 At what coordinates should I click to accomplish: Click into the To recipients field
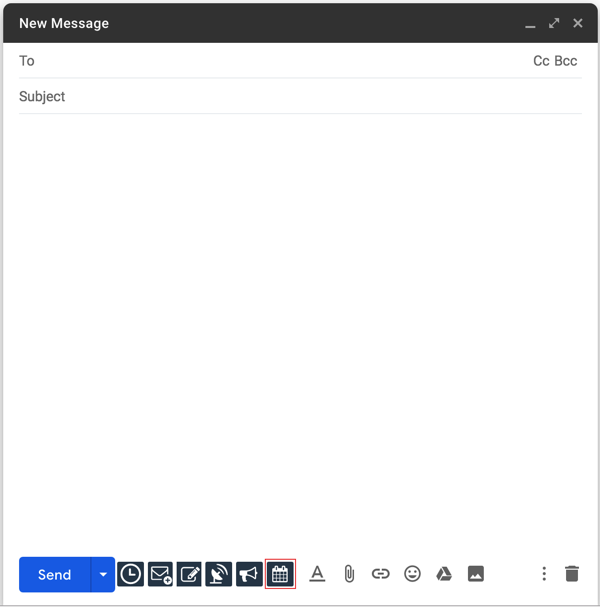pos(280,61)
